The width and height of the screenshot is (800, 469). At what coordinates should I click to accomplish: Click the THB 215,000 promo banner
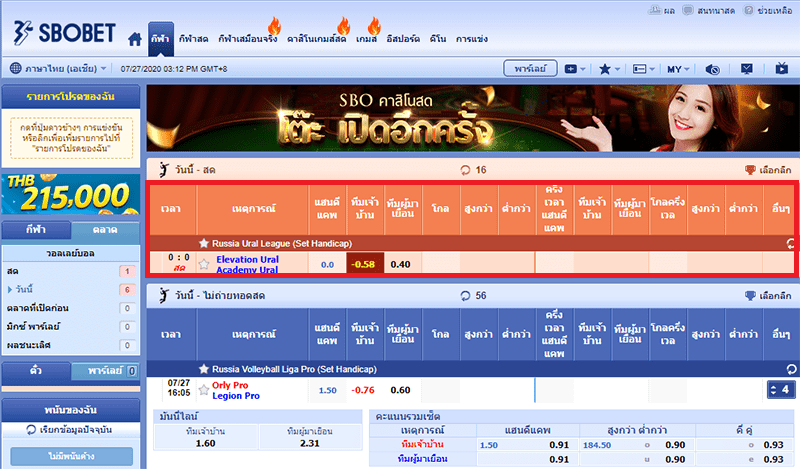71,194
